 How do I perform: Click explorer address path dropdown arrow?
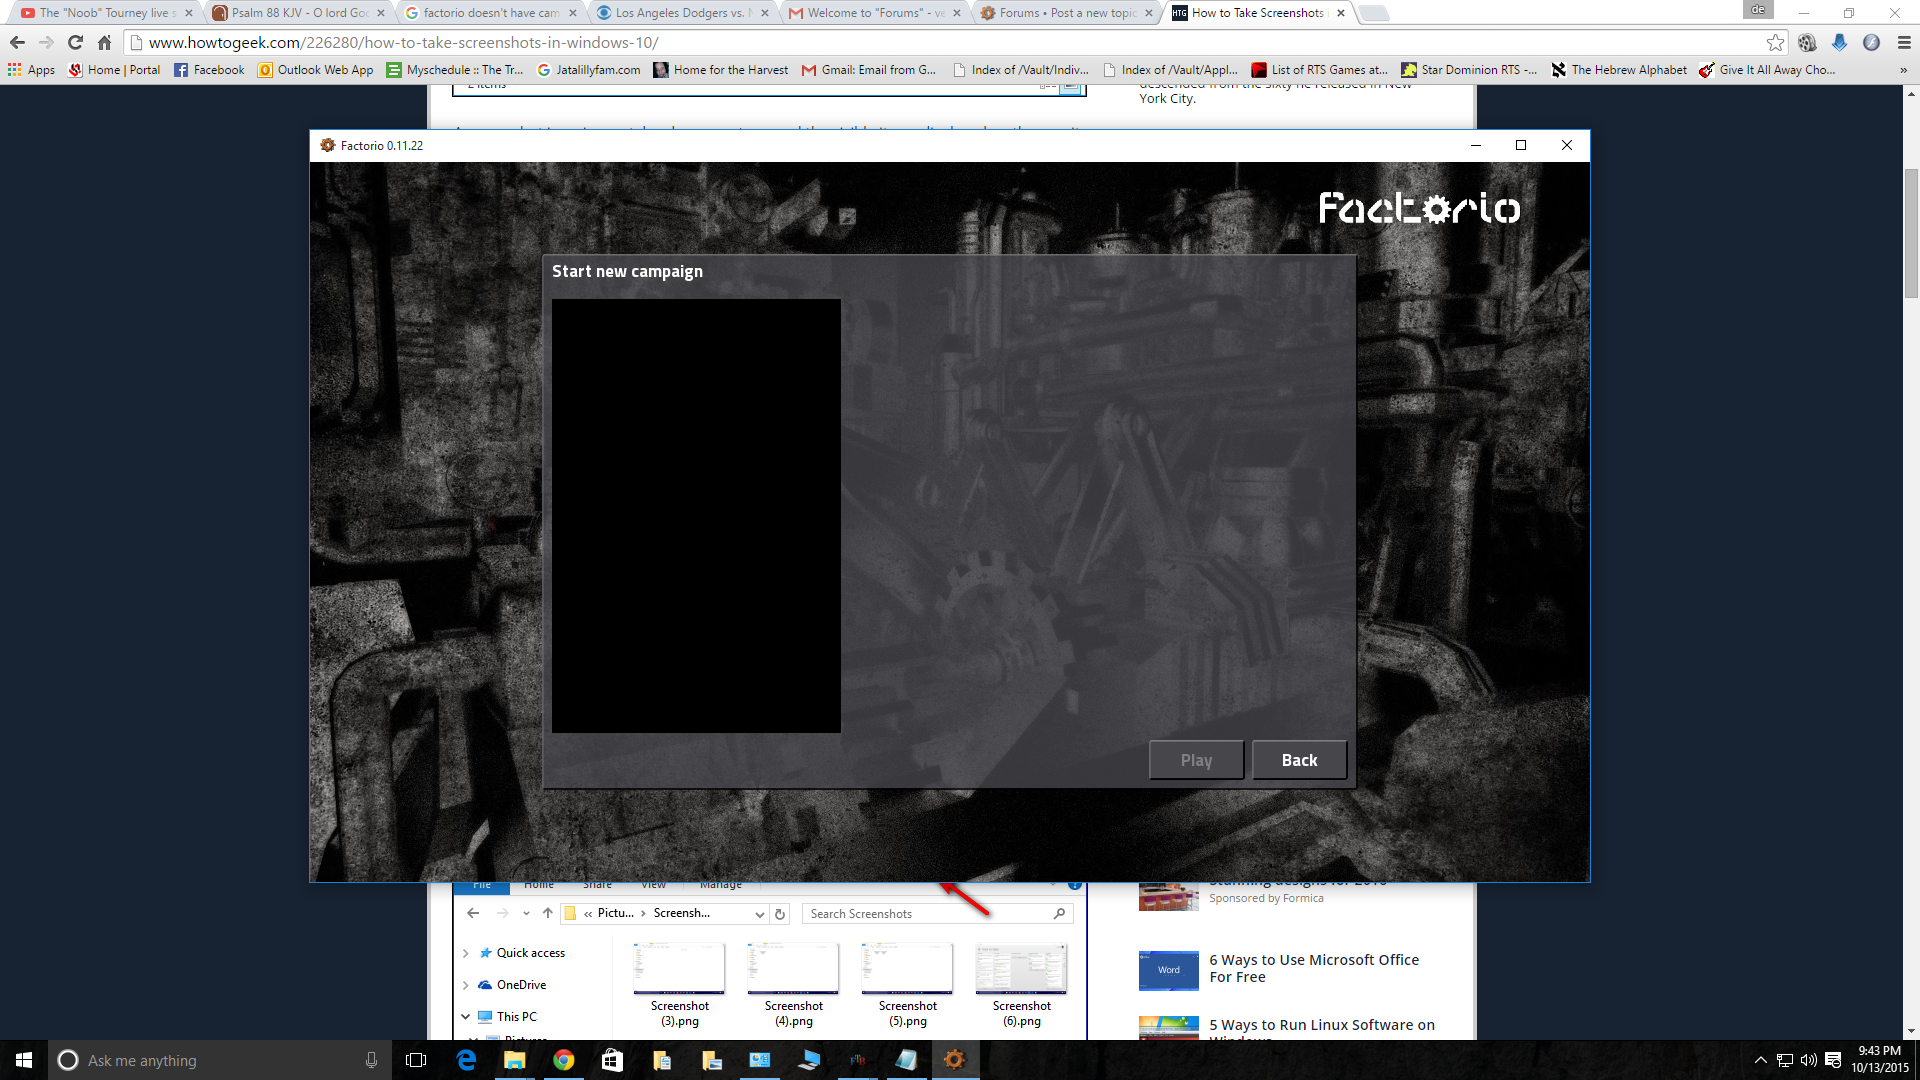[x=759, y=914]
